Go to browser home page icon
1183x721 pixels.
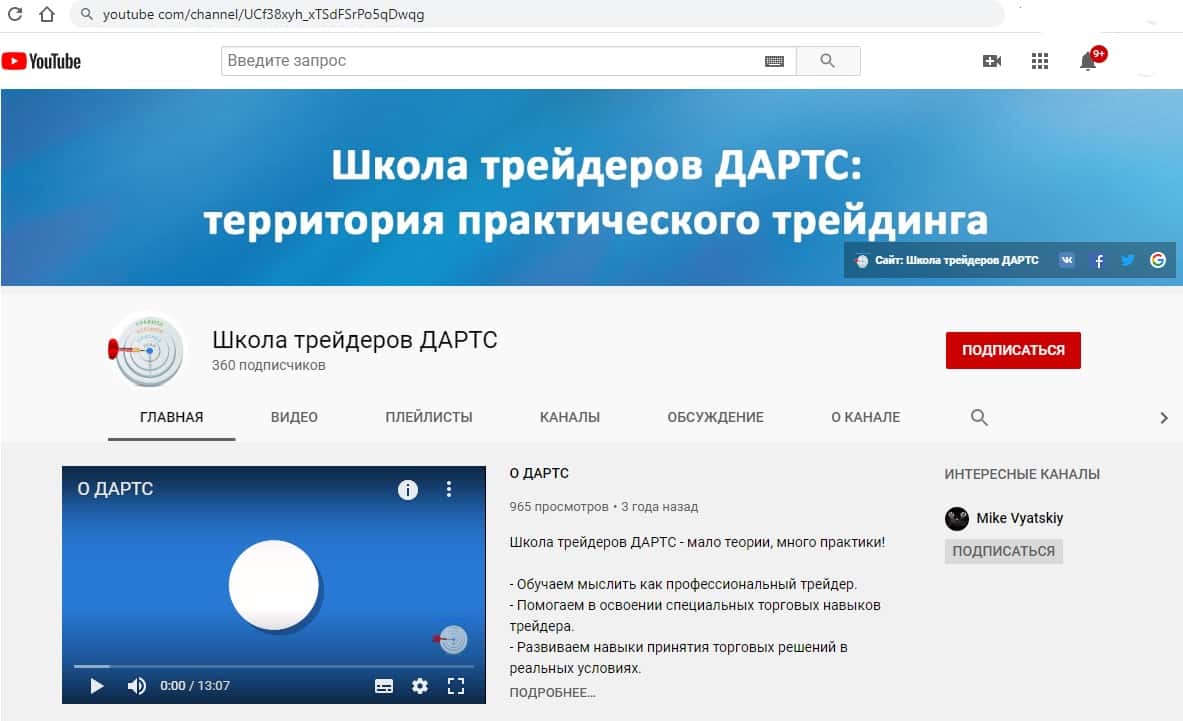(x=47, y=14)
